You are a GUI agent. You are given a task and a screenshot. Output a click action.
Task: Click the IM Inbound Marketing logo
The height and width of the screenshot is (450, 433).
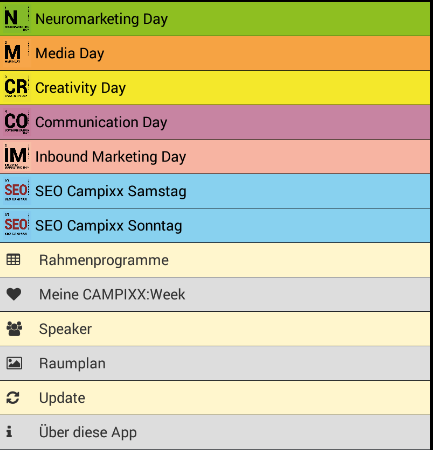tap(17, 157)
